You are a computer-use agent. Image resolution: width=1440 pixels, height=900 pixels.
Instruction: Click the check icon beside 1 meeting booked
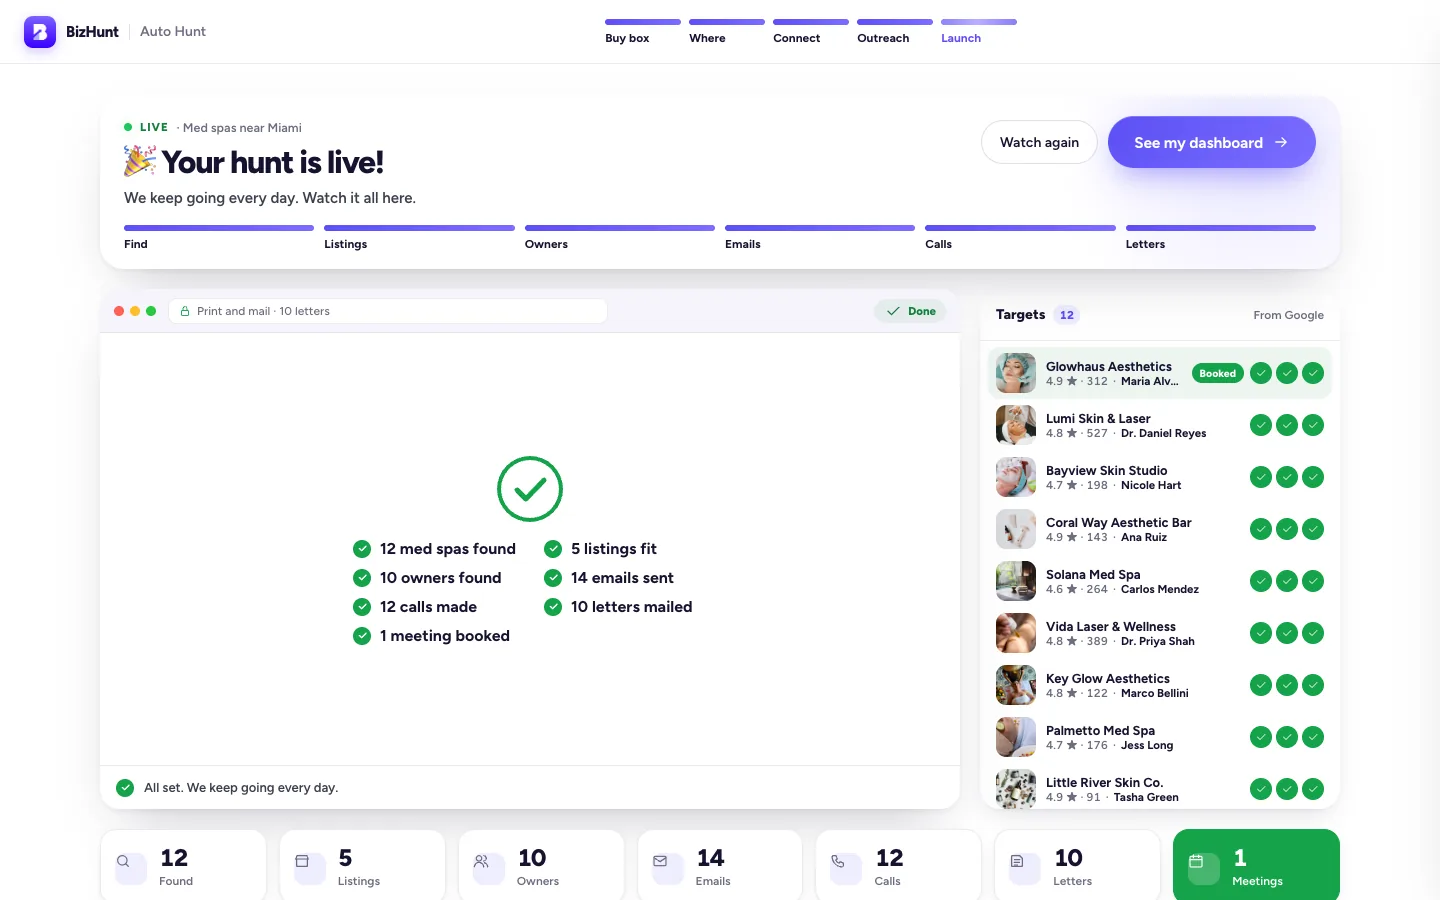(362, 636)
